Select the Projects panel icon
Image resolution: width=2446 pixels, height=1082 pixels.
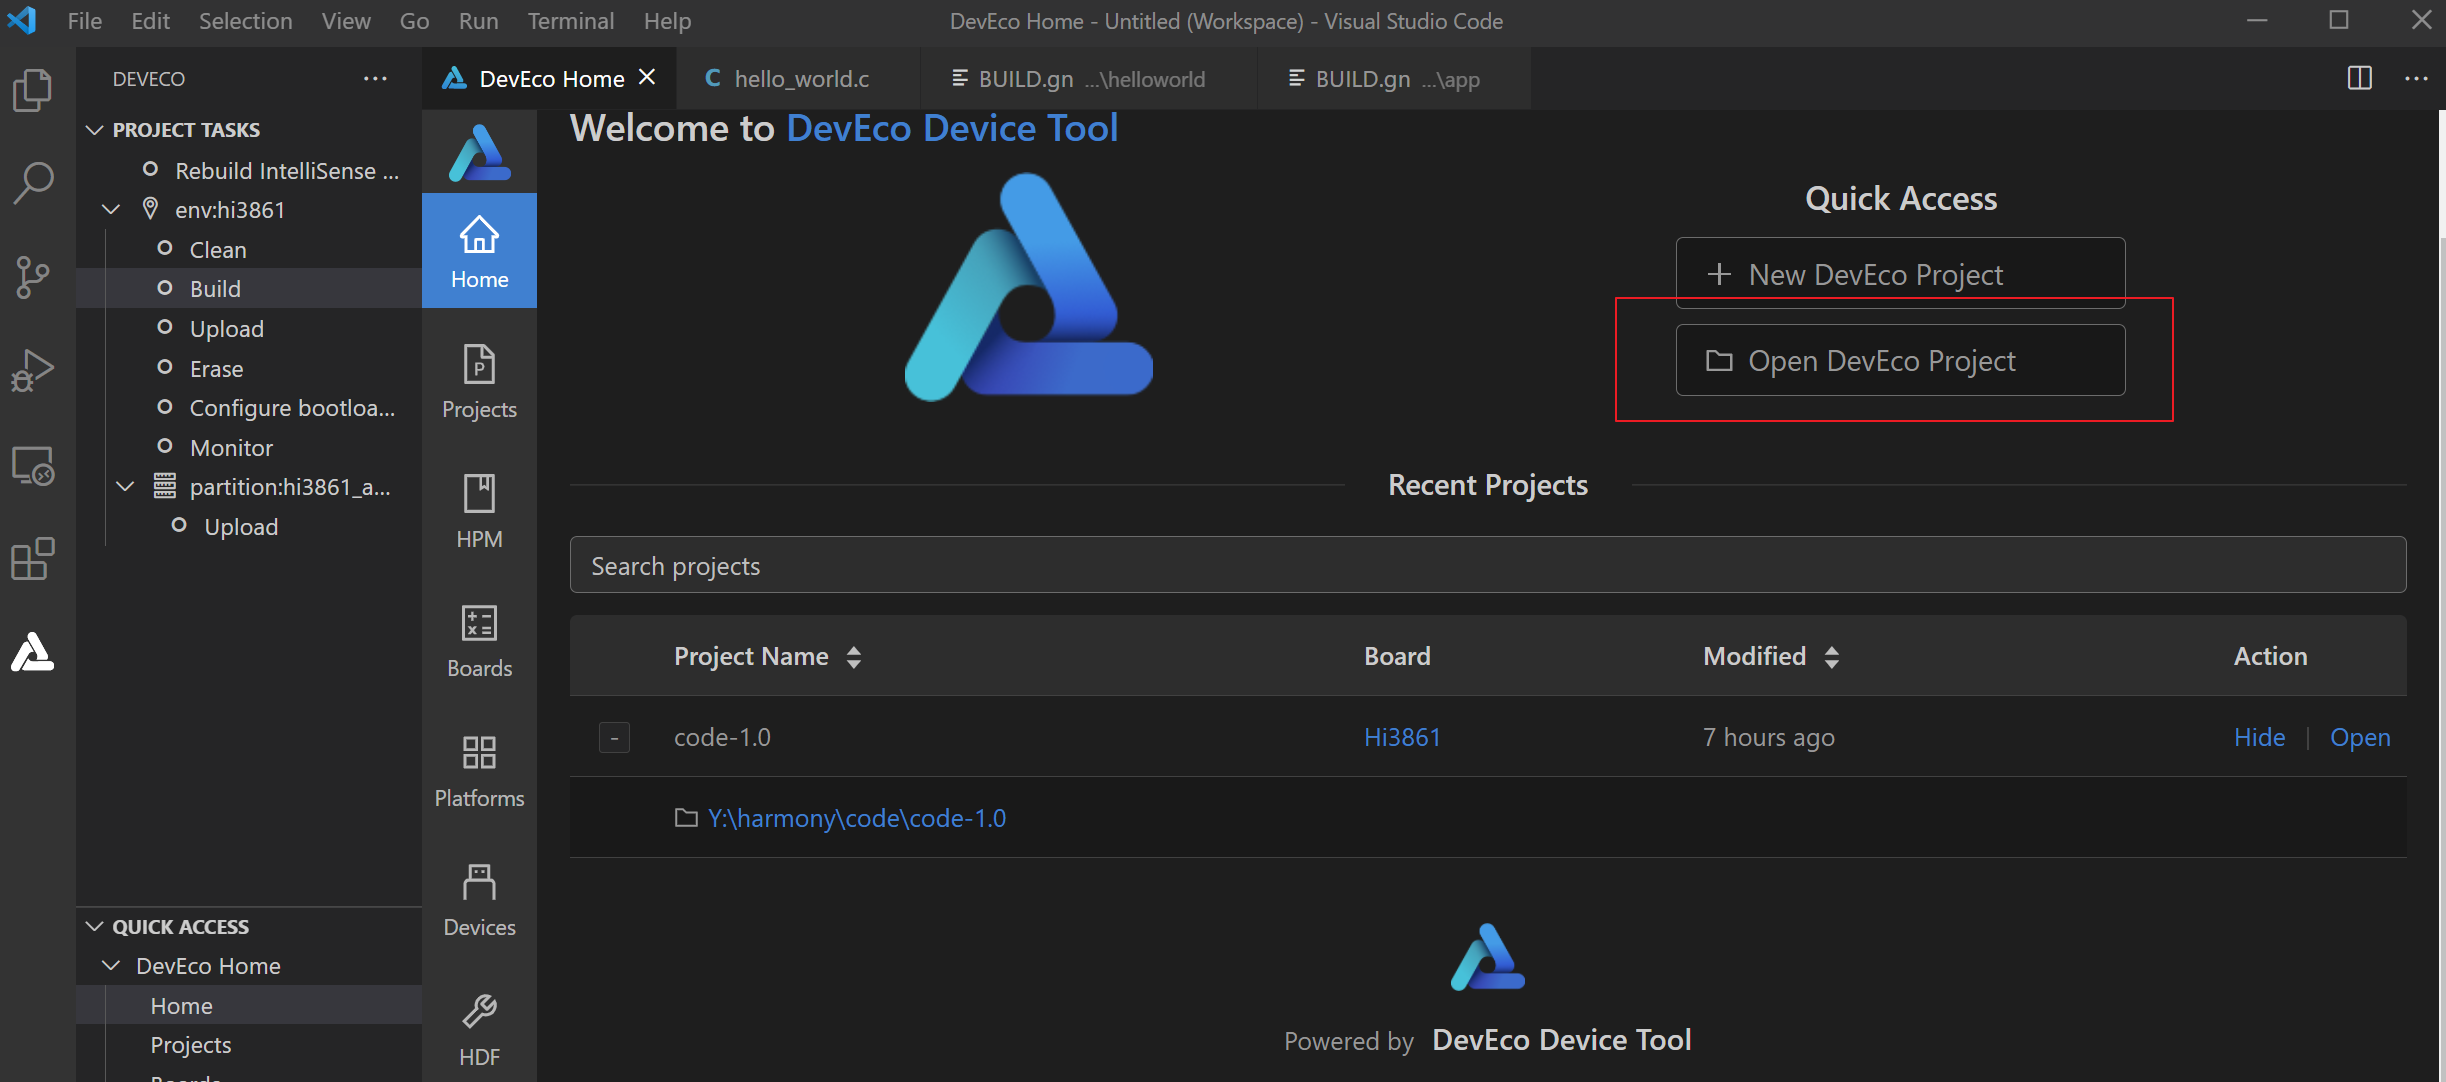[479, 380]
